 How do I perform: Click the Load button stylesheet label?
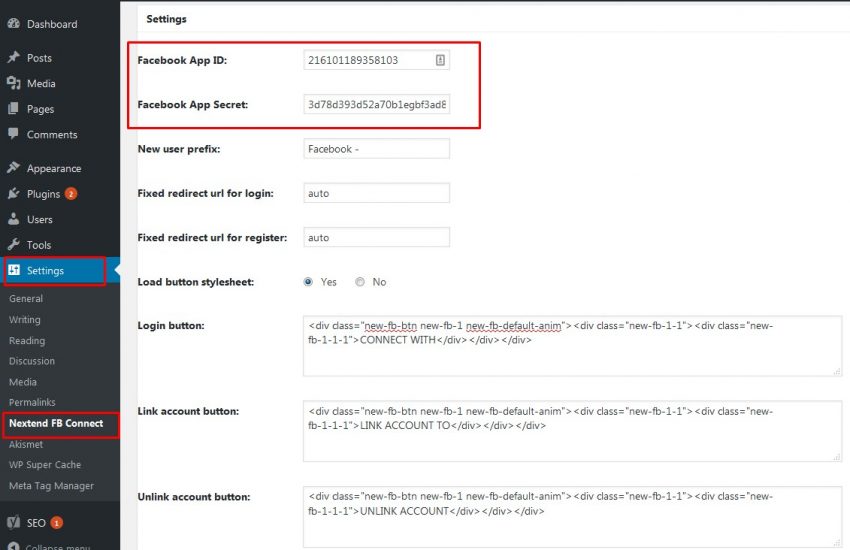[196, 282]
